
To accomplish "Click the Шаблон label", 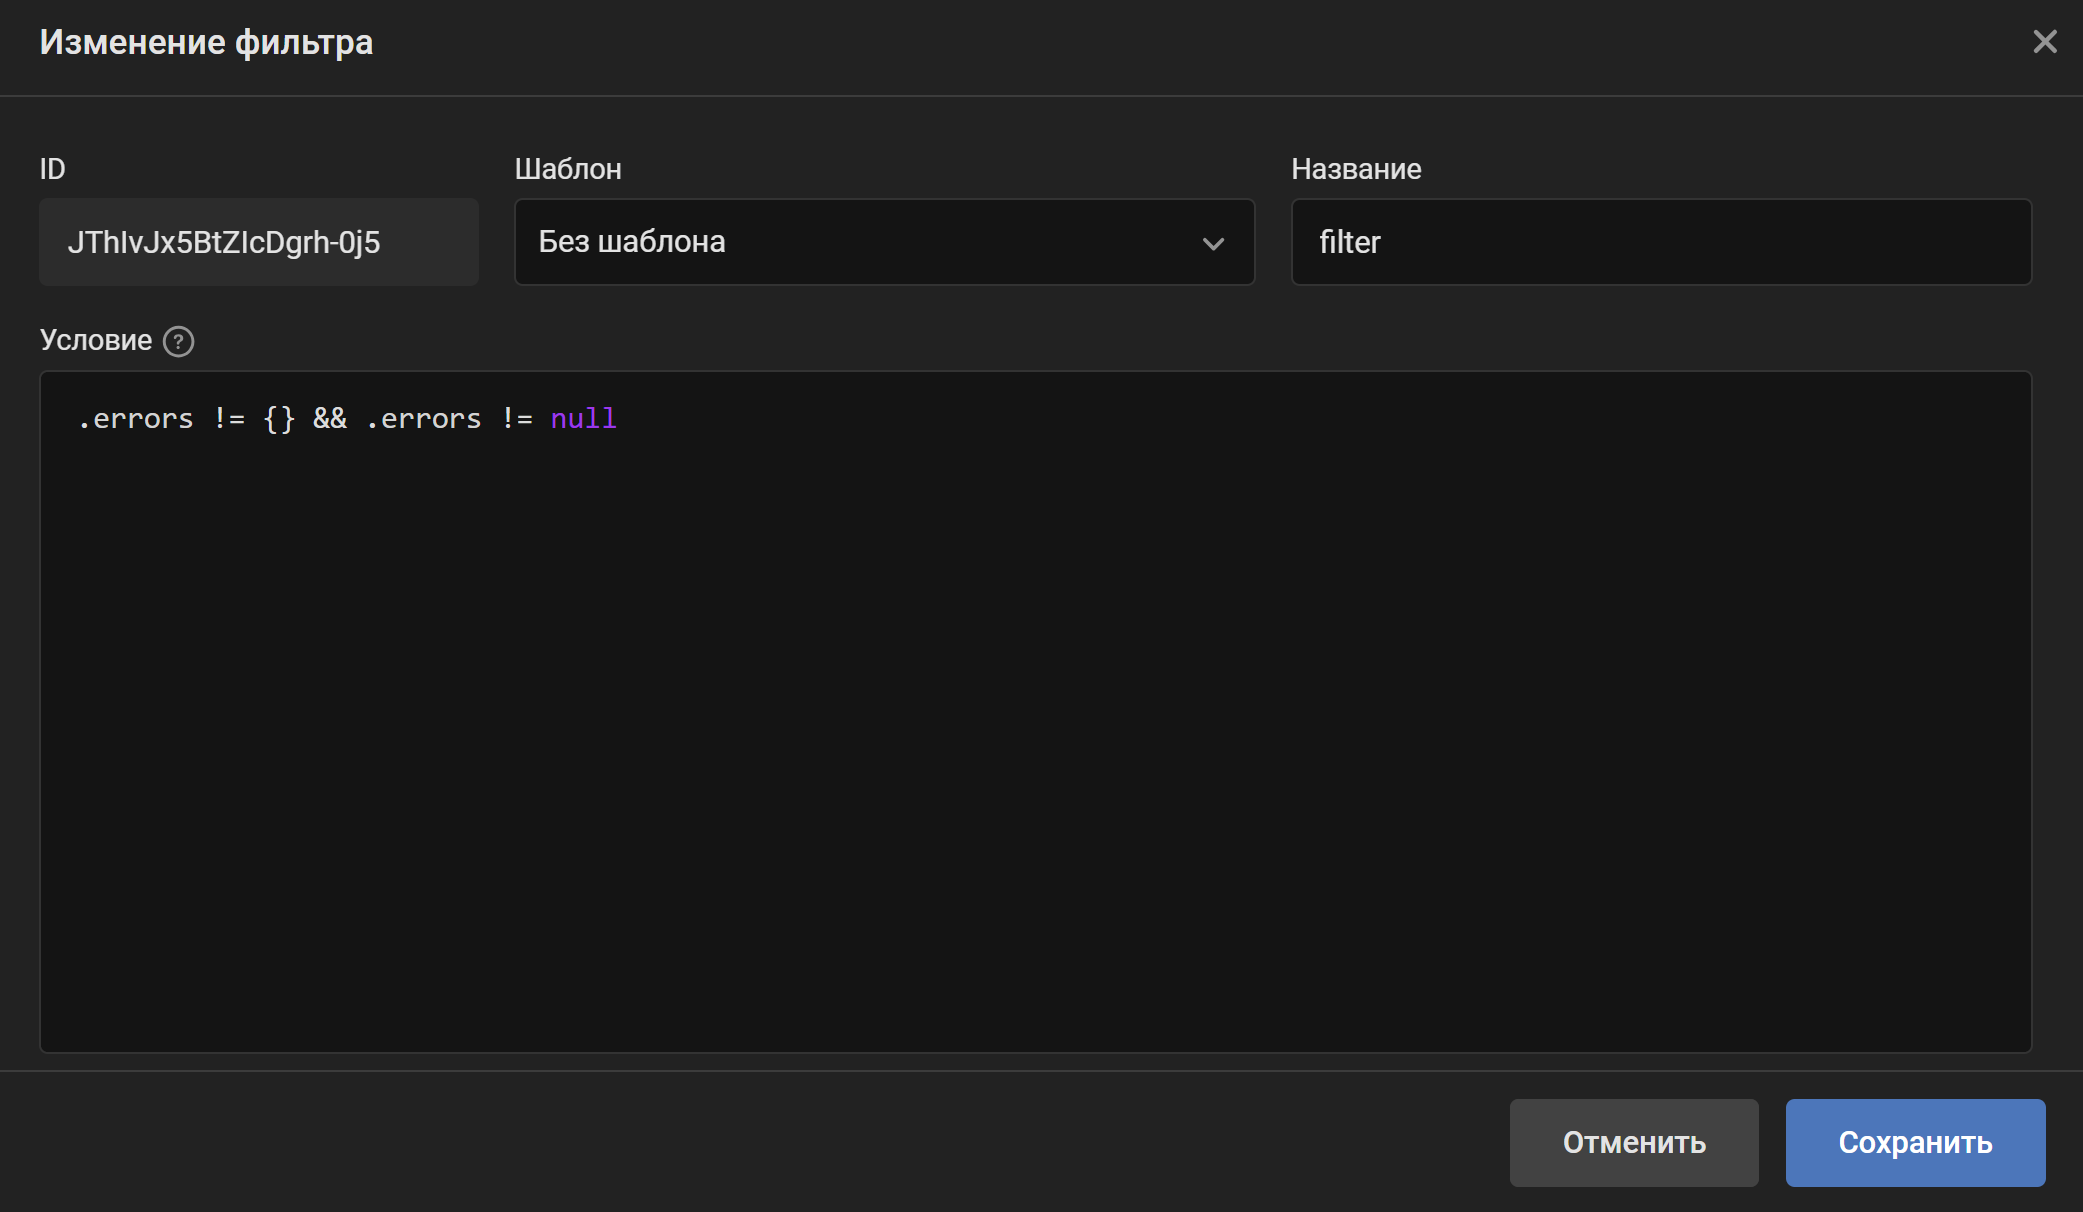I will pyautogui.click(x=568, y=169).
